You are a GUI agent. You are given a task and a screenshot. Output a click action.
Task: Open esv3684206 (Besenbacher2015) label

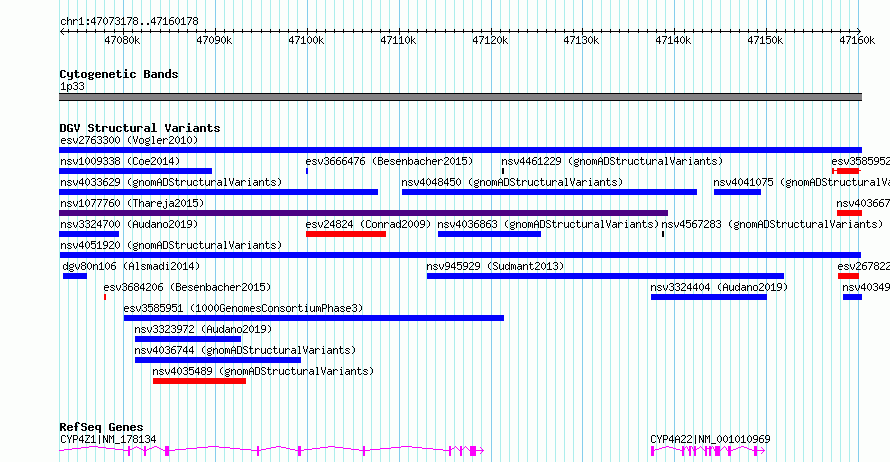point(187,287)
